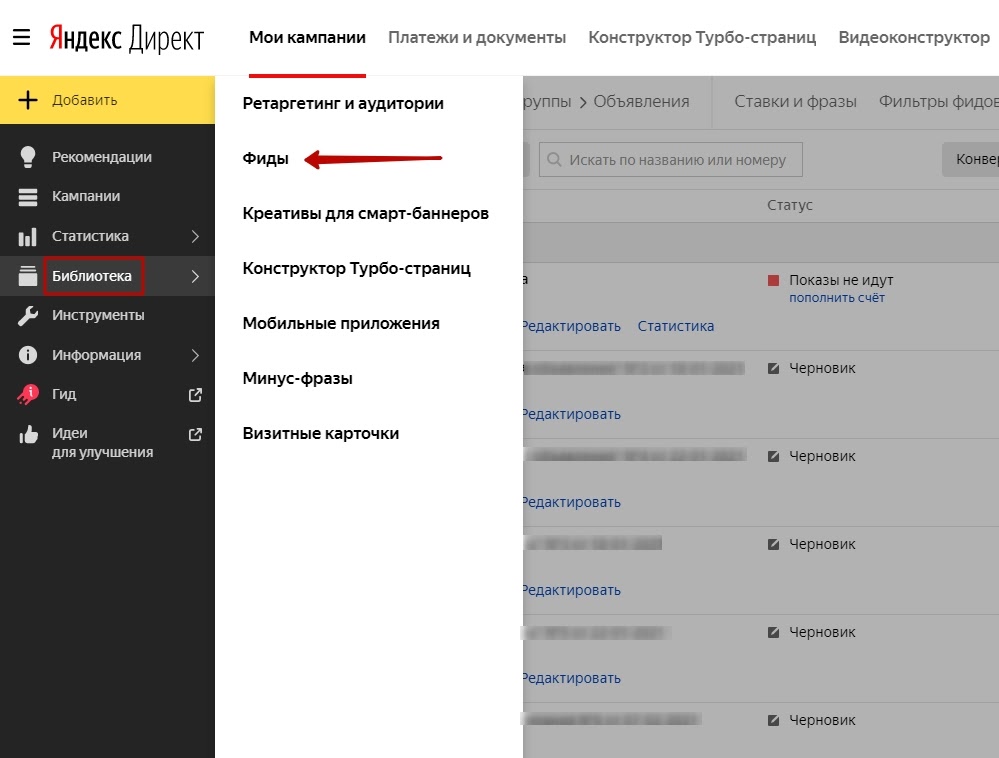This screenshot has height=758, width=999.
Task: Open Рекомендации in the sidebar
Action: point(102,157)
